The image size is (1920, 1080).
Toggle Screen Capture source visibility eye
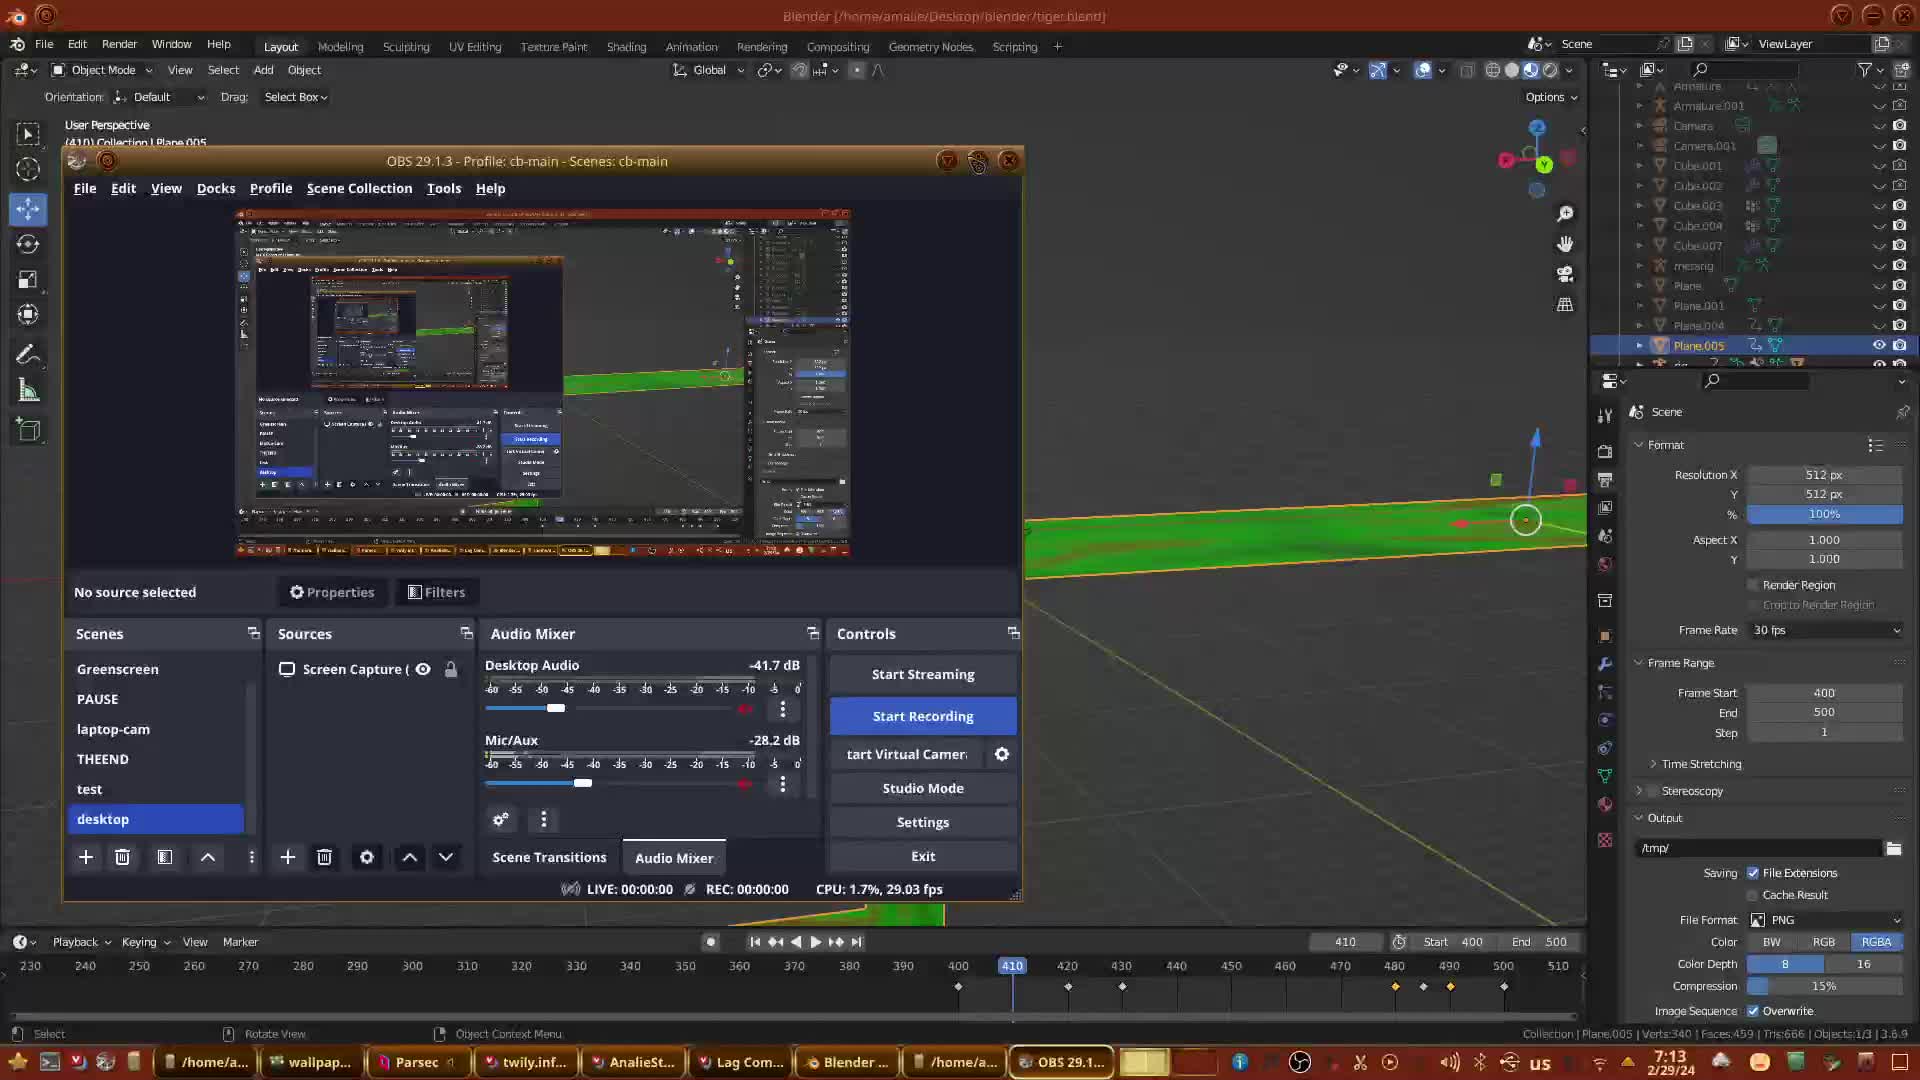pyautogui.click(x=423, y=669)
